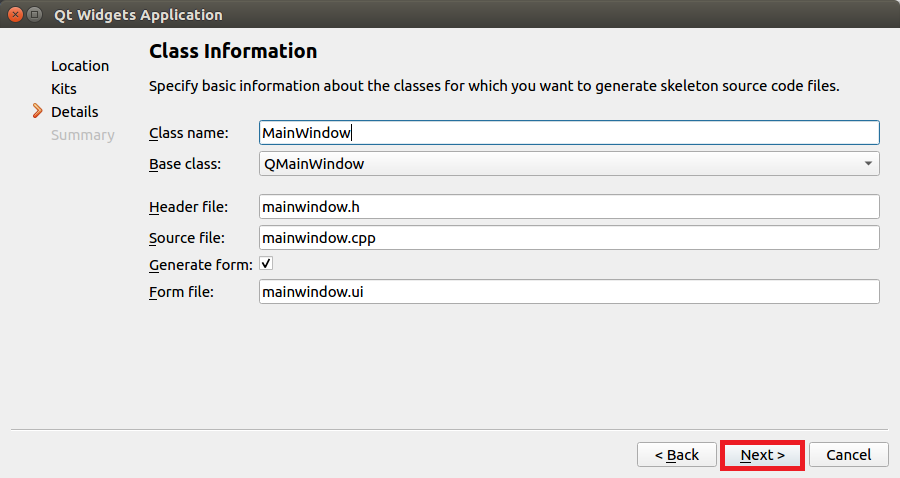The image size is (900, 478).
Task: Select the Kits step in sidebar
Action: click(x=64, y=89)
